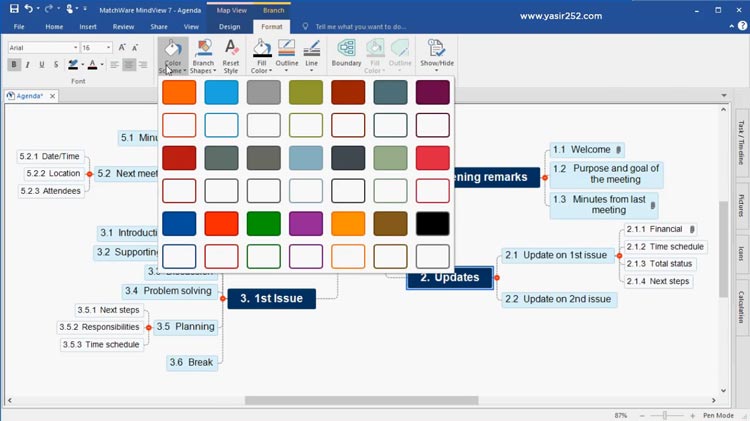Screen dimensions: 750x421
Task: Collapse the 2.1 Update on 1st issue branch
Action: 619,255
